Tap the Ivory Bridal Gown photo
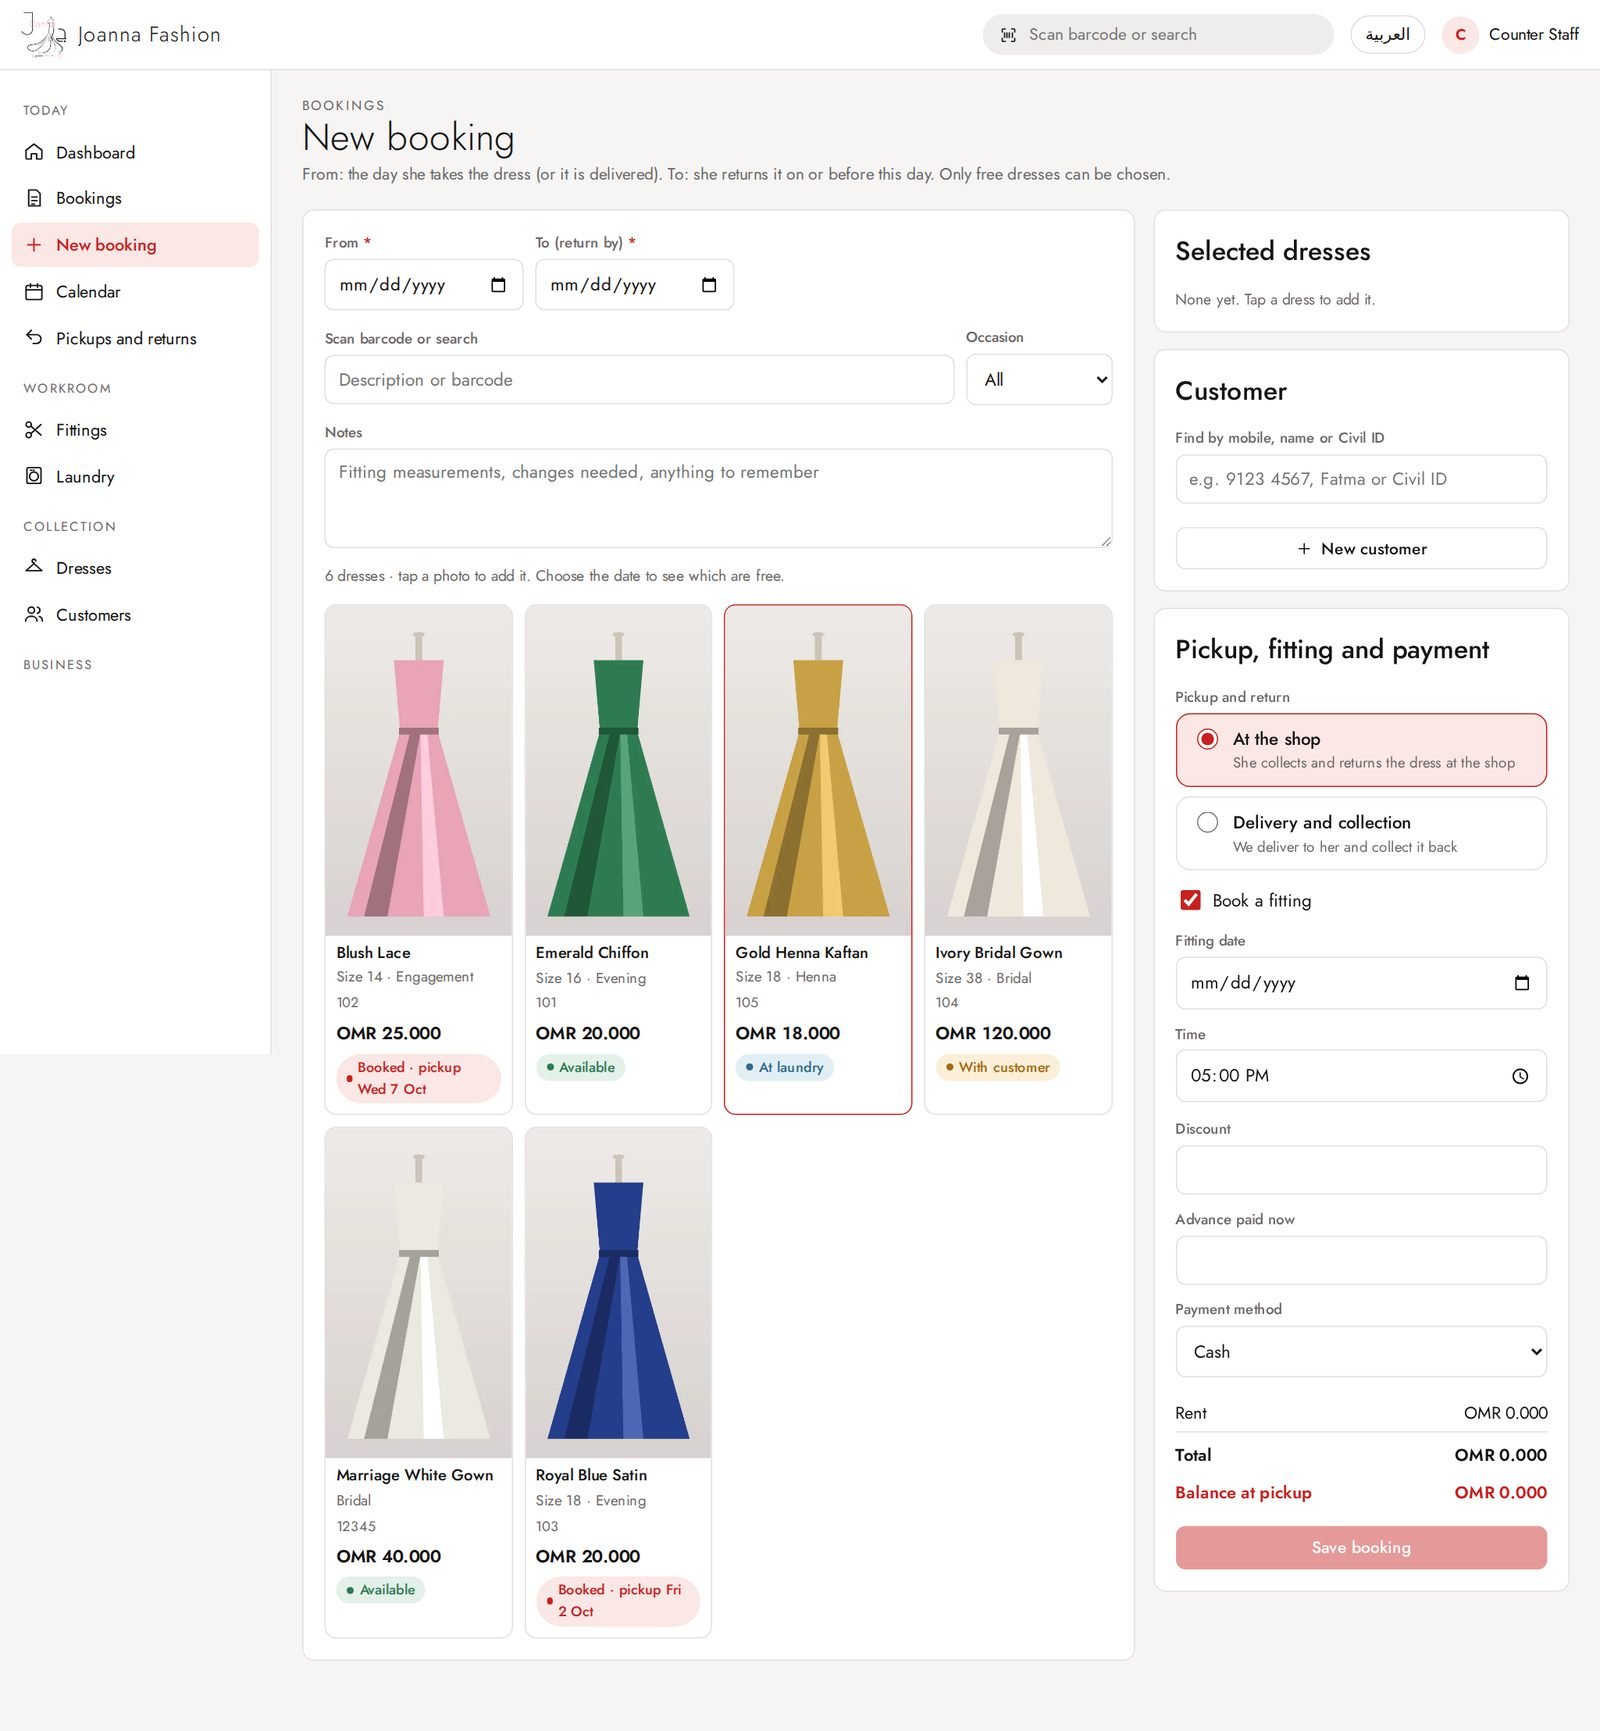 pos(1018,770)
